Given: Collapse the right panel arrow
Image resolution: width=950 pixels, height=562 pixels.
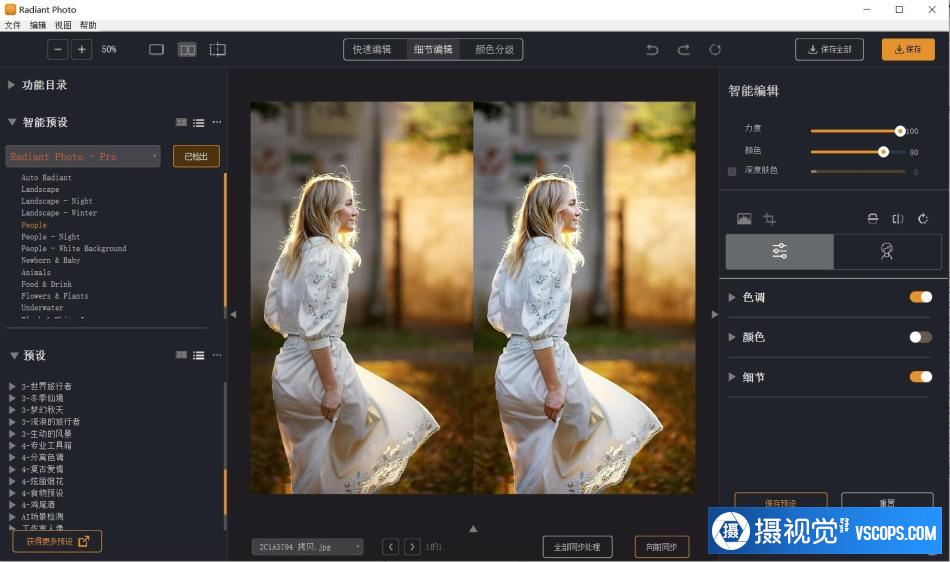Looking at the screenshot, I should coord(714,314).
